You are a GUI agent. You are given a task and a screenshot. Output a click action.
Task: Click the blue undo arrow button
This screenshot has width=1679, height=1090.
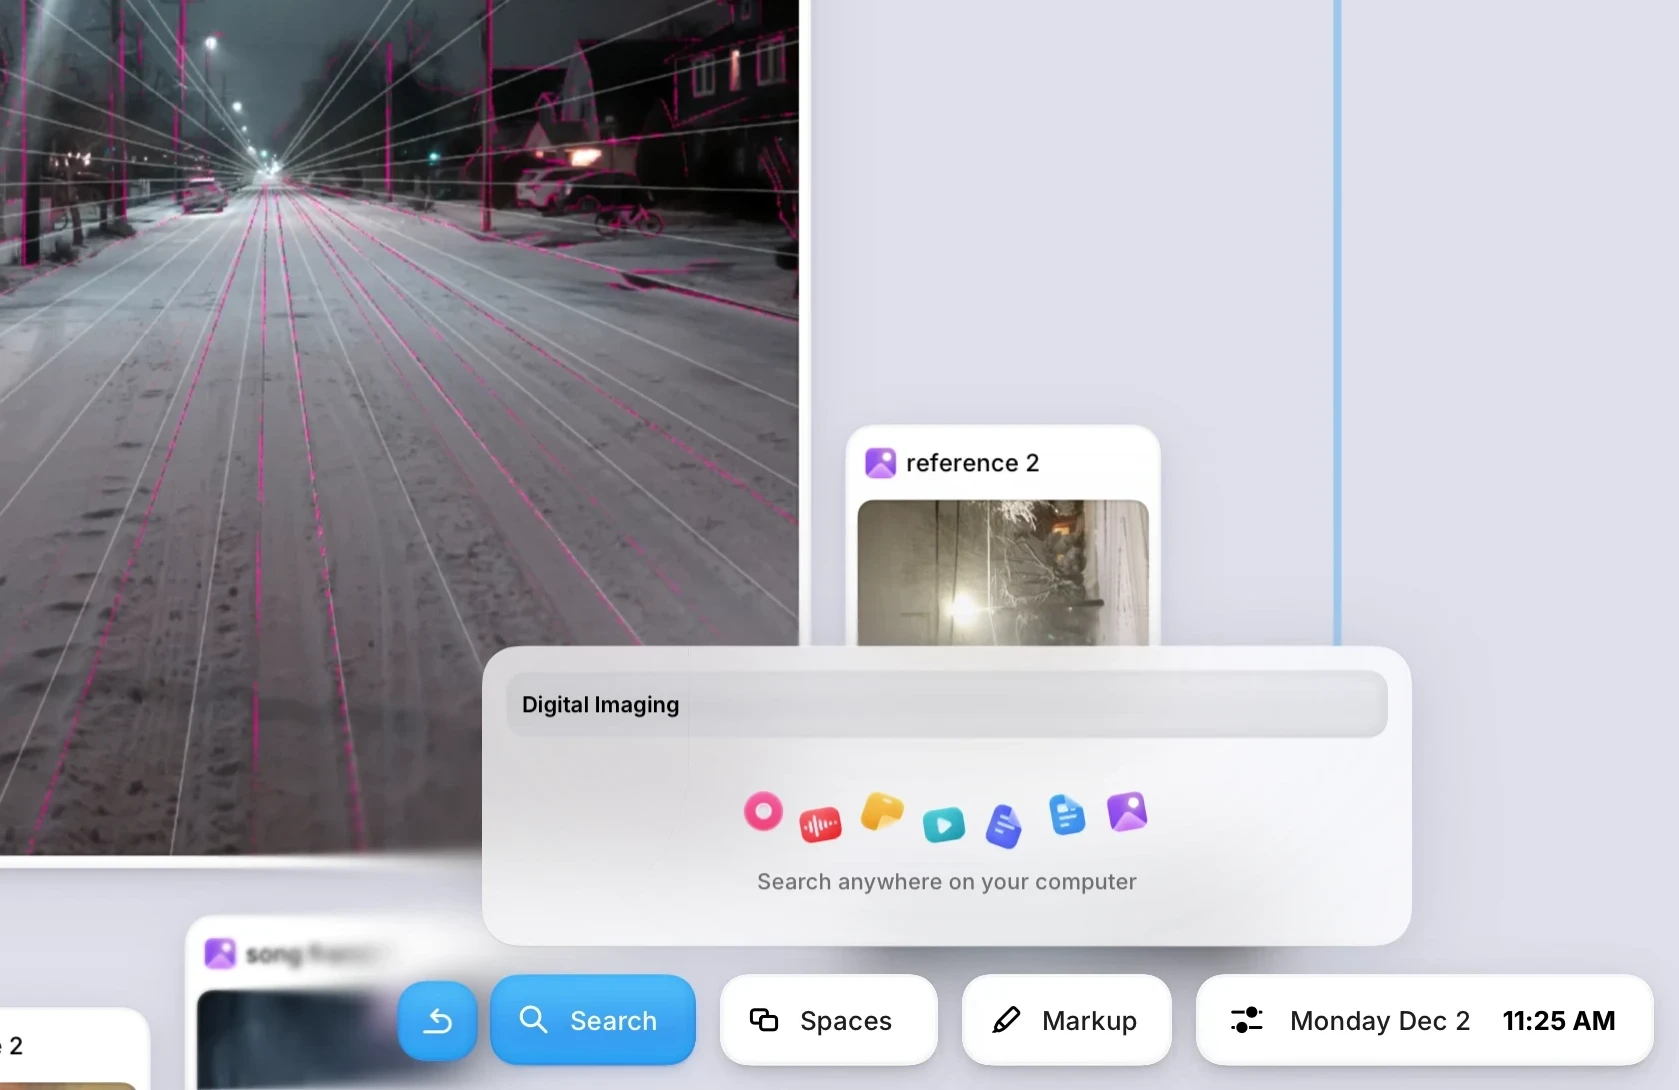[x=437, y=1021]
